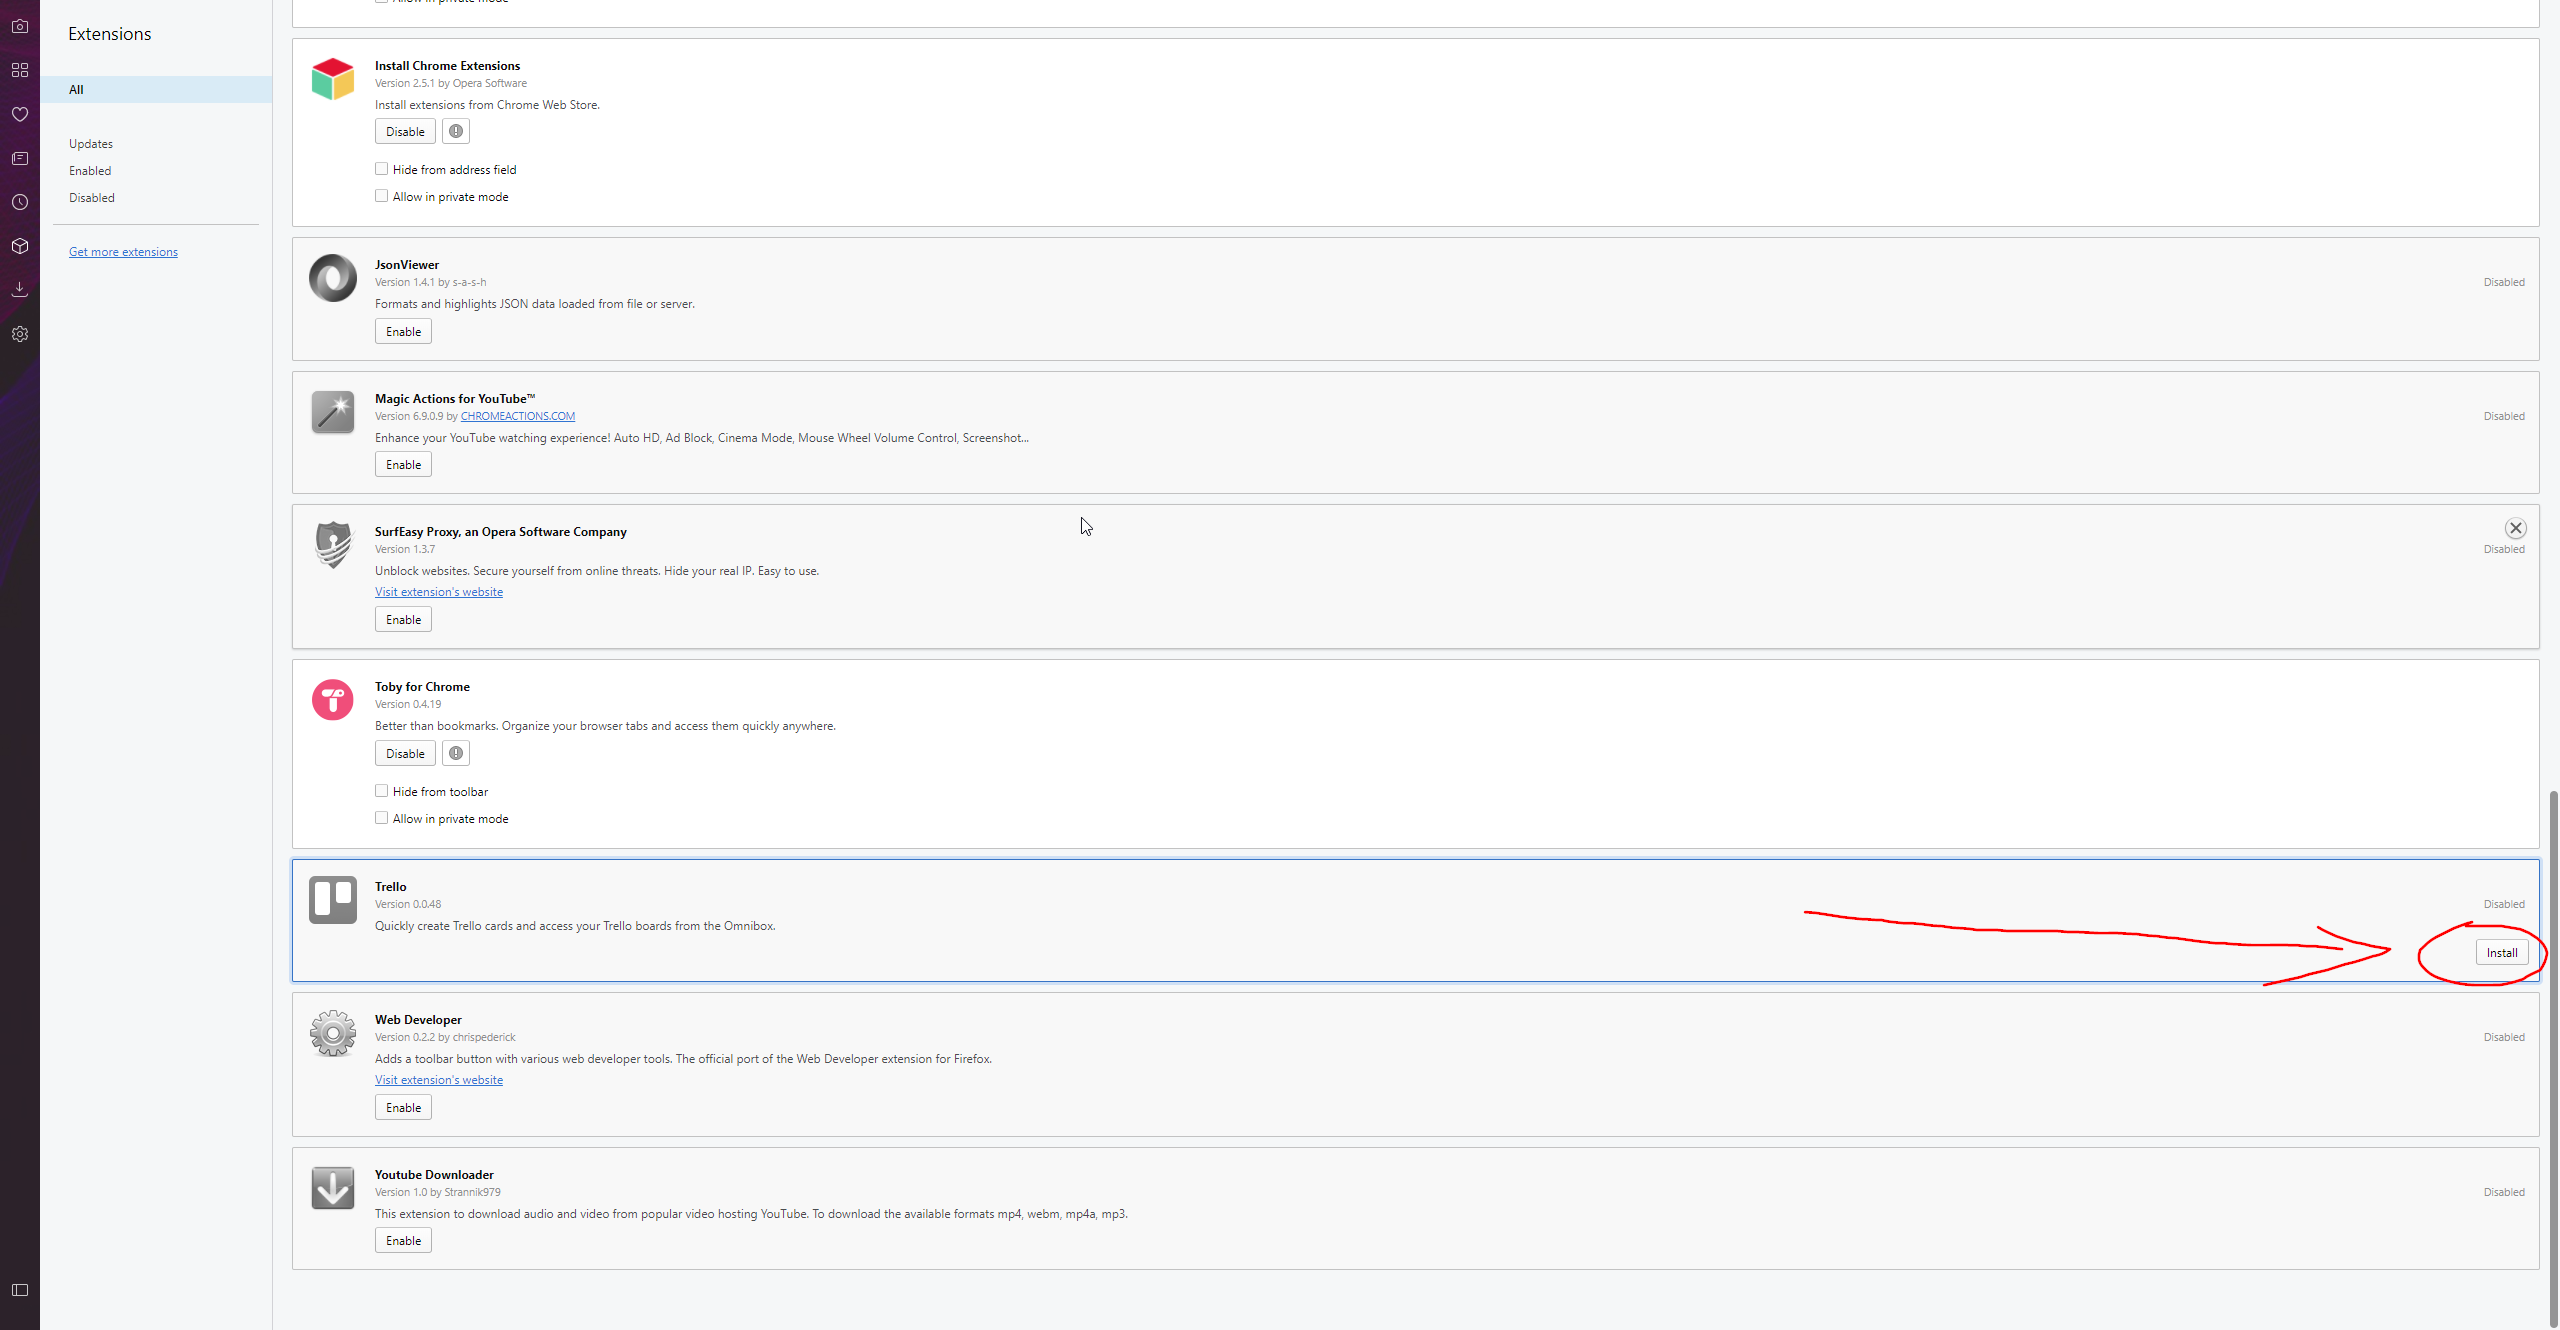Open Get more extensions link
The height and width of the screenshot is (1330, 2560).
123,252
